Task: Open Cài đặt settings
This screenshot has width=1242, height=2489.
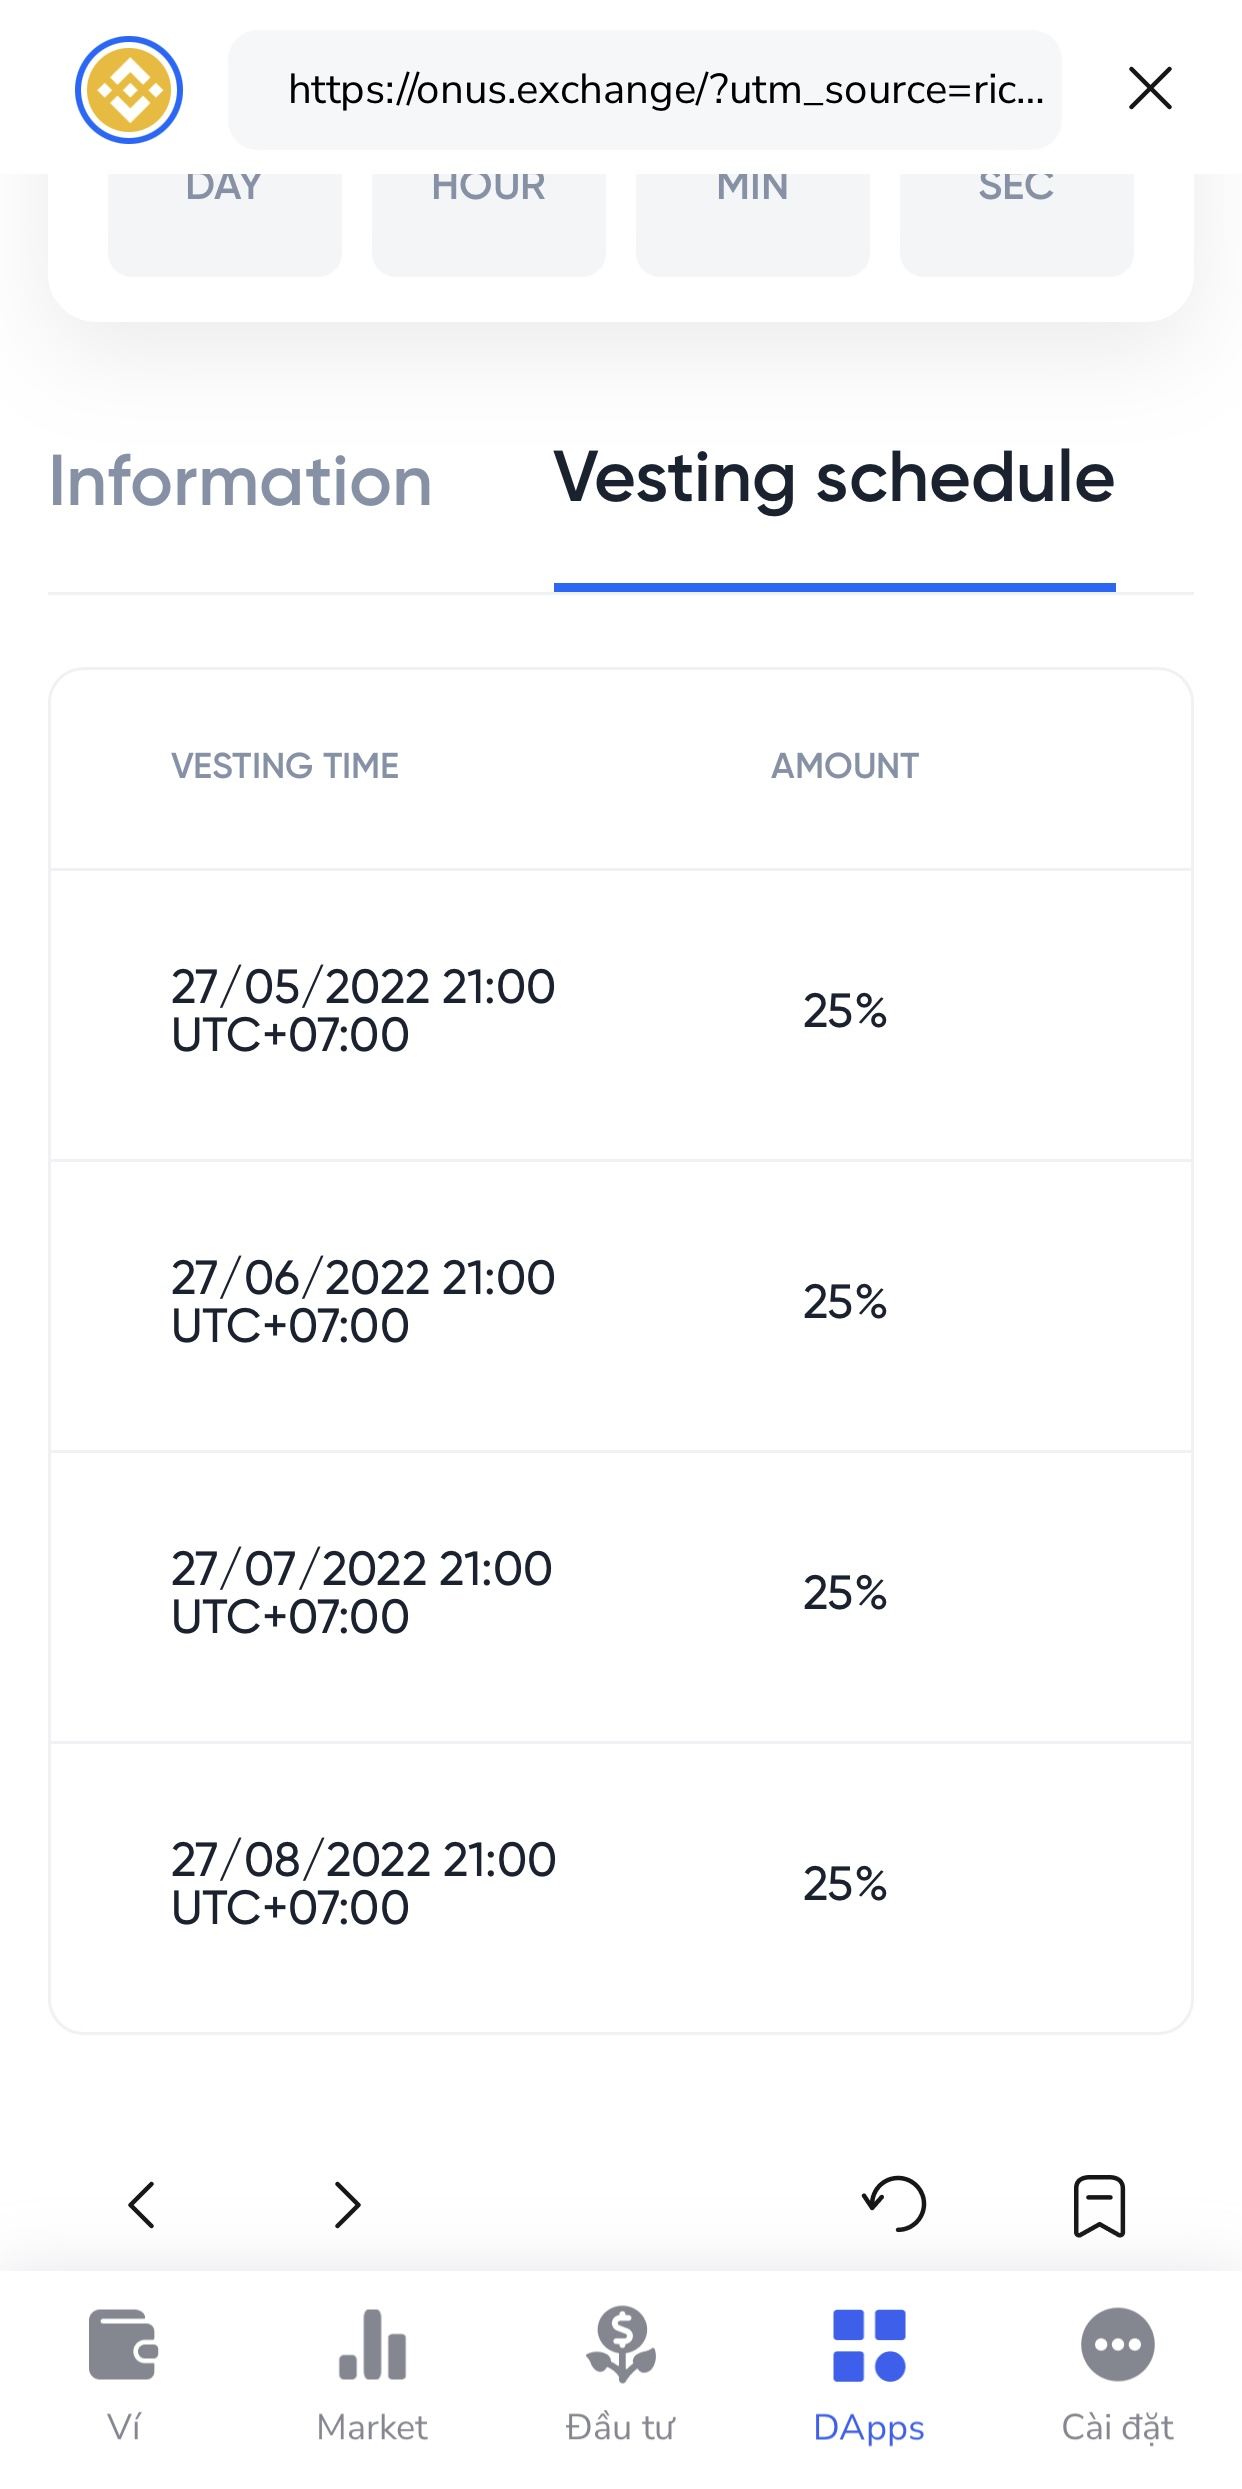Action: coord(1117,2372)
